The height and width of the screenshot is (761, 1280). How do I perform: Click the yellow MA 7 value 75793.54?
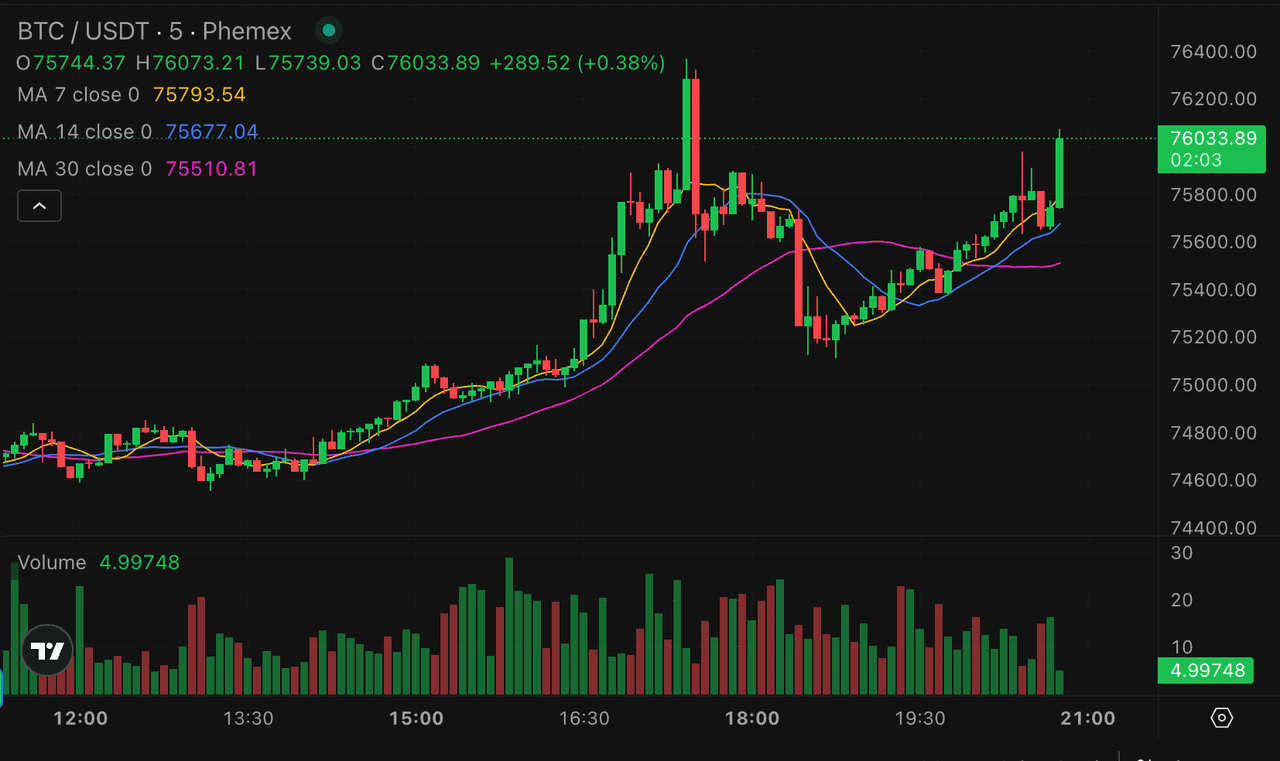coord(198,95)
